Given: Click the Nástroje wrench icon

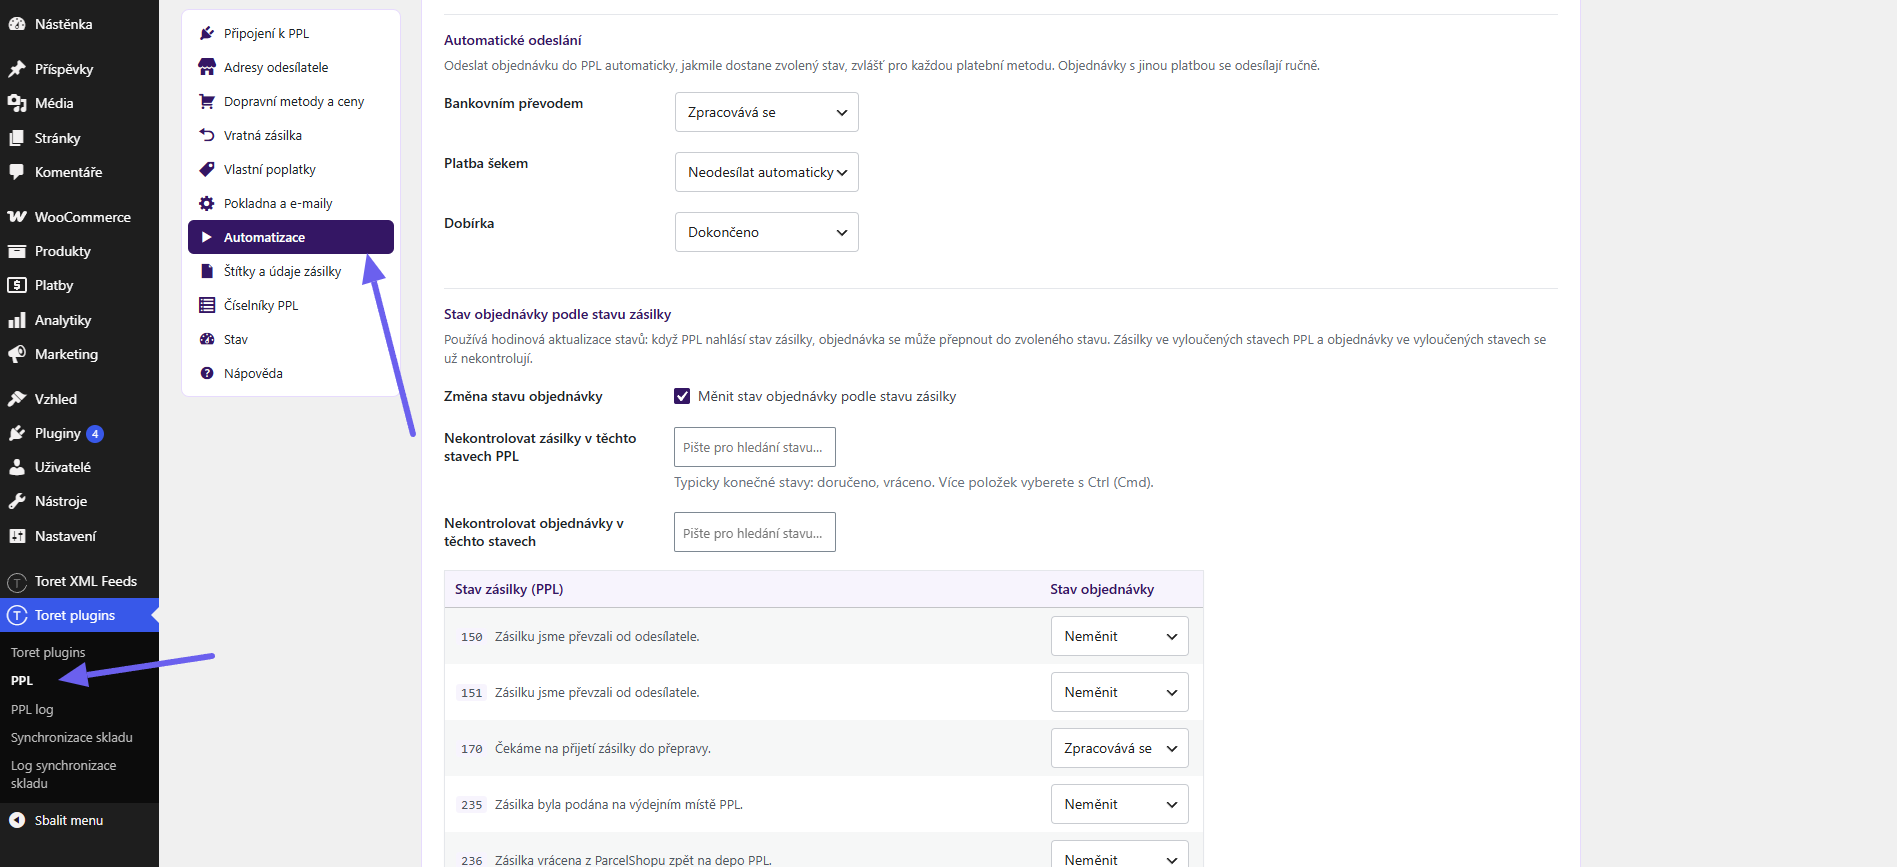Looking at the screenshot, I should pyautogui.click(x=17, y=501).
